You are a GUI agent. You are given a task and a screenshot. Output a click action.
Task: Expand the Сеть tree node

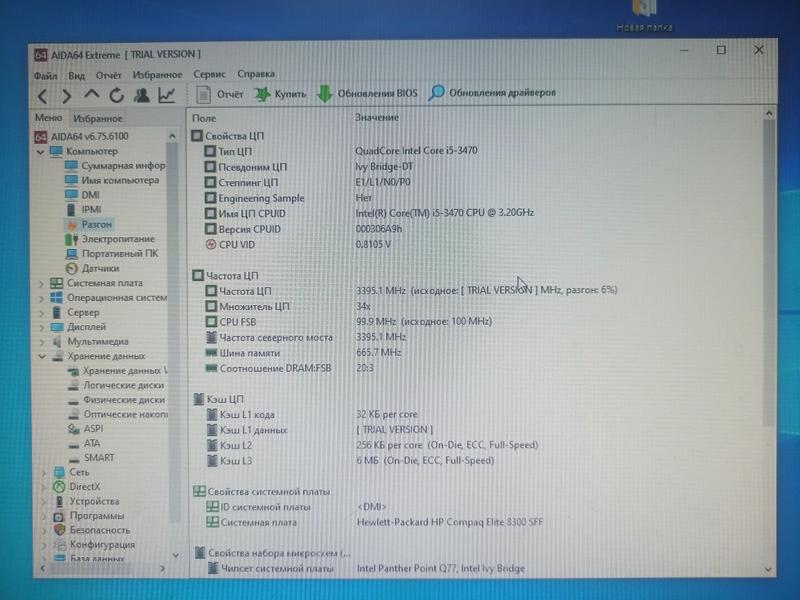pyautogui.click(x=43, y=473)
